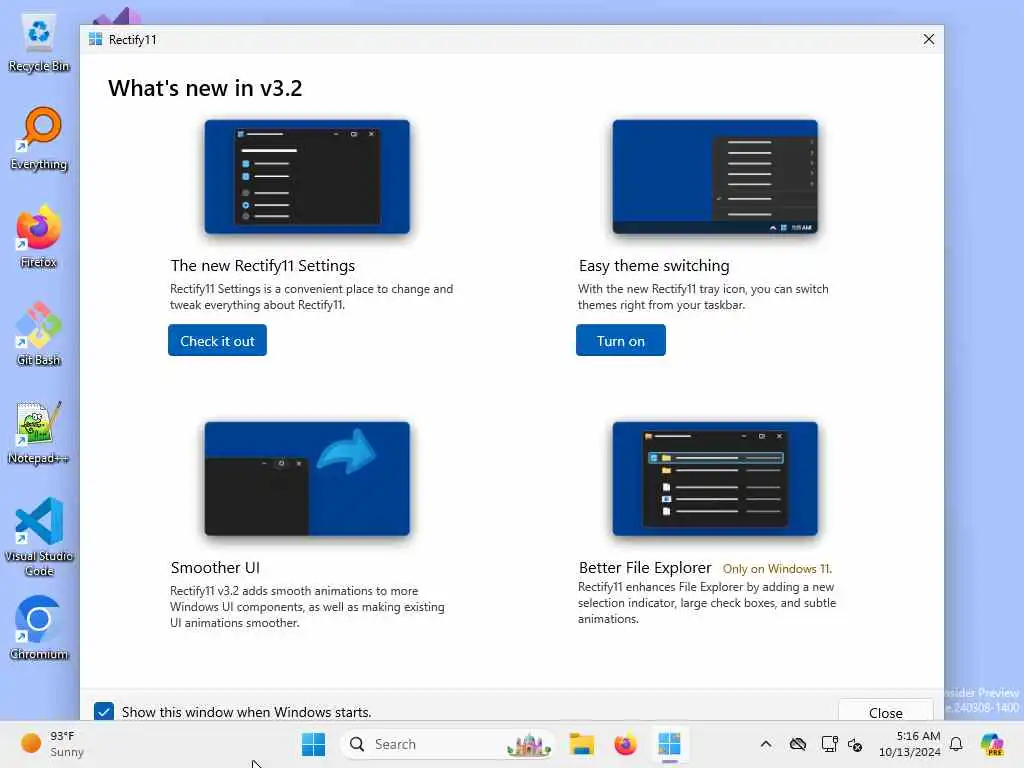
Task: Click the Close button of What's new dialog
Action: coord(886,712)
